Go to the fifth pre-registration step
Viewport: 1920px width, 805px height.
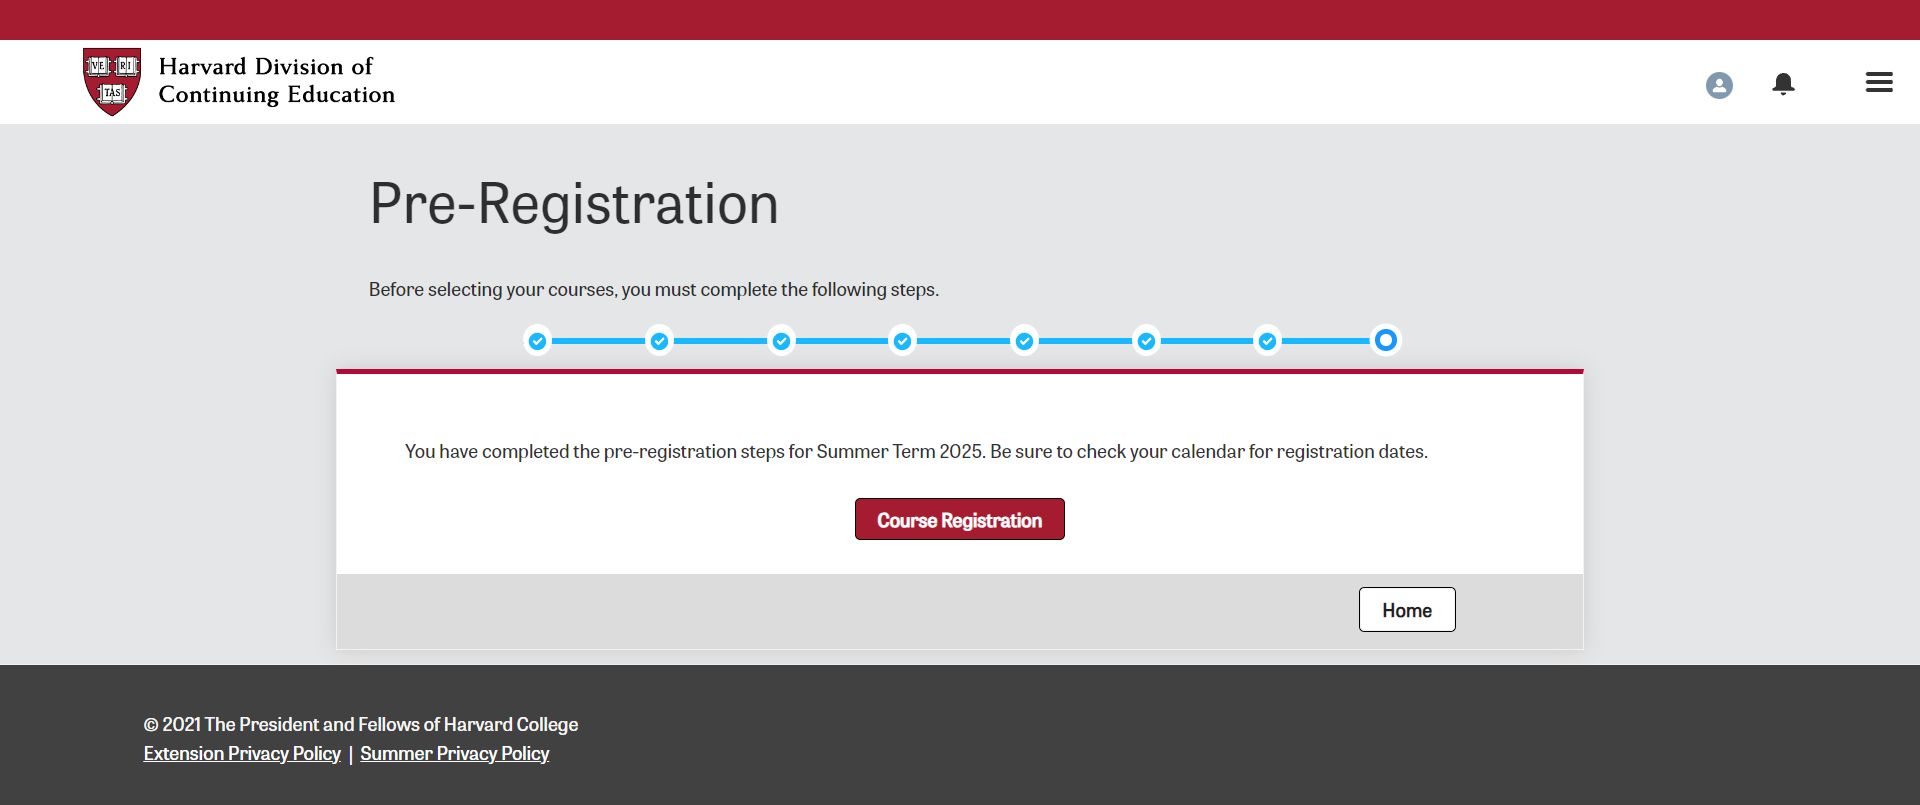point(1025,341)
